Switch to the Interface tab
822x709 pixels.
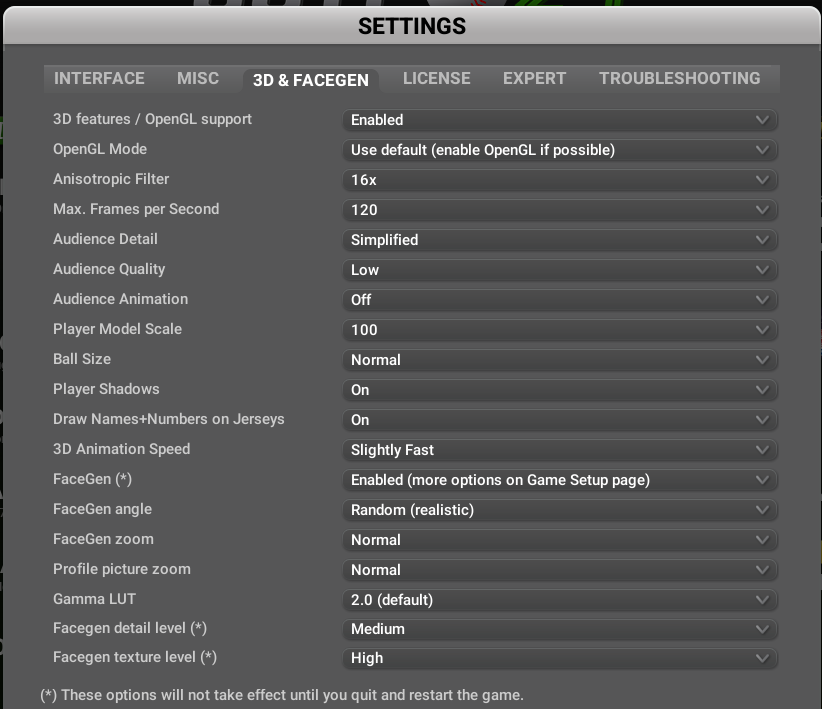tap(97, 78)
